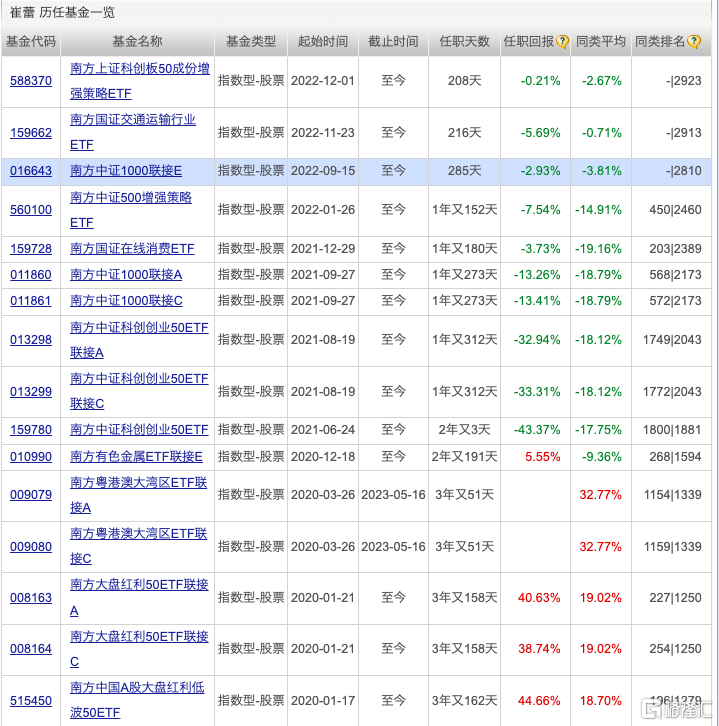Select the 44.66% return cell
The height and width of the screenshot is (726, 719).
[535, 701]
